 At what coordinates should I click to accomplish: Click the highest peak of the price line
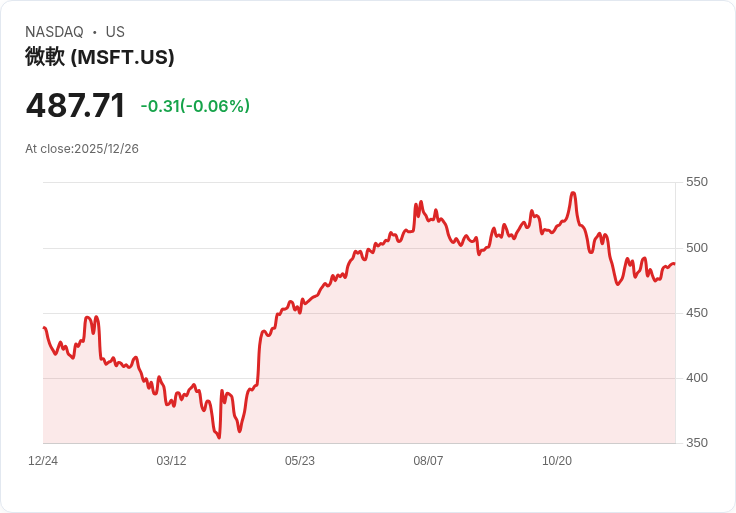pos(573,193)
